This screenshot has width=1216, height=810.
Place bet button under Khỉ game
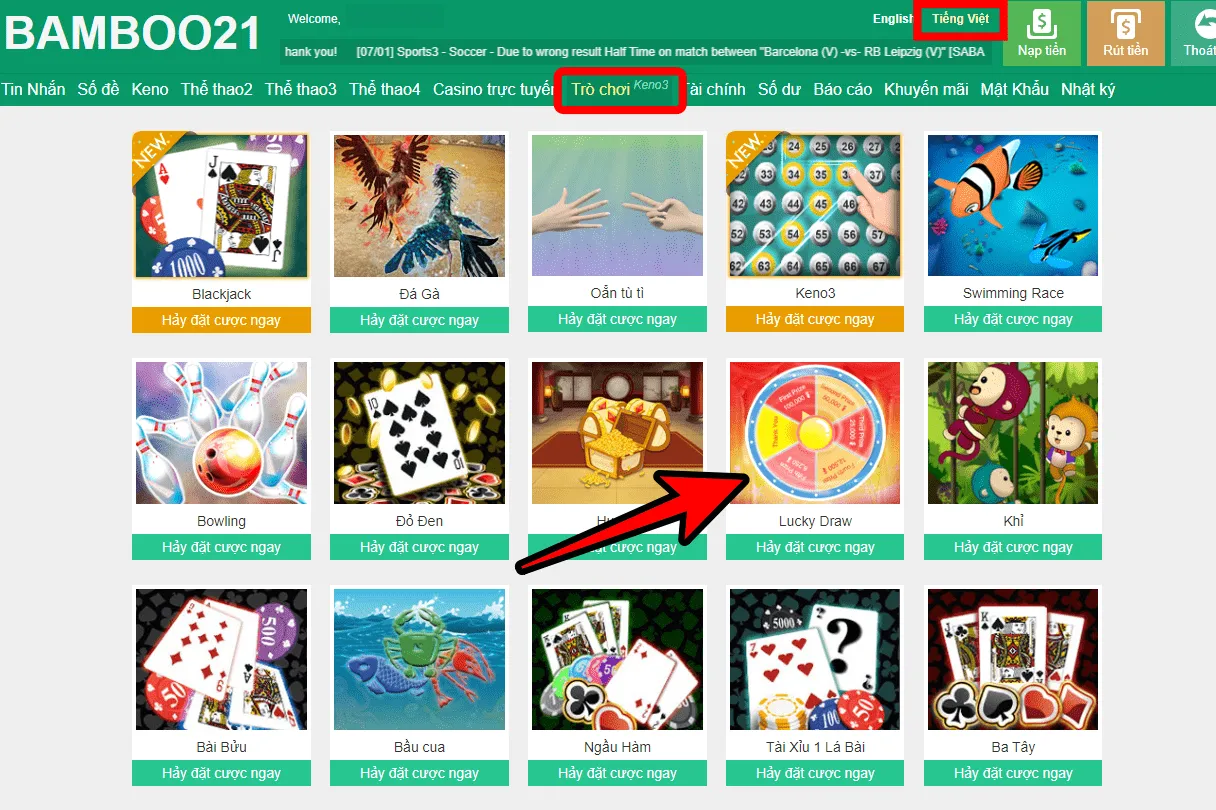pyautogui.click(x=1013, y=547)
